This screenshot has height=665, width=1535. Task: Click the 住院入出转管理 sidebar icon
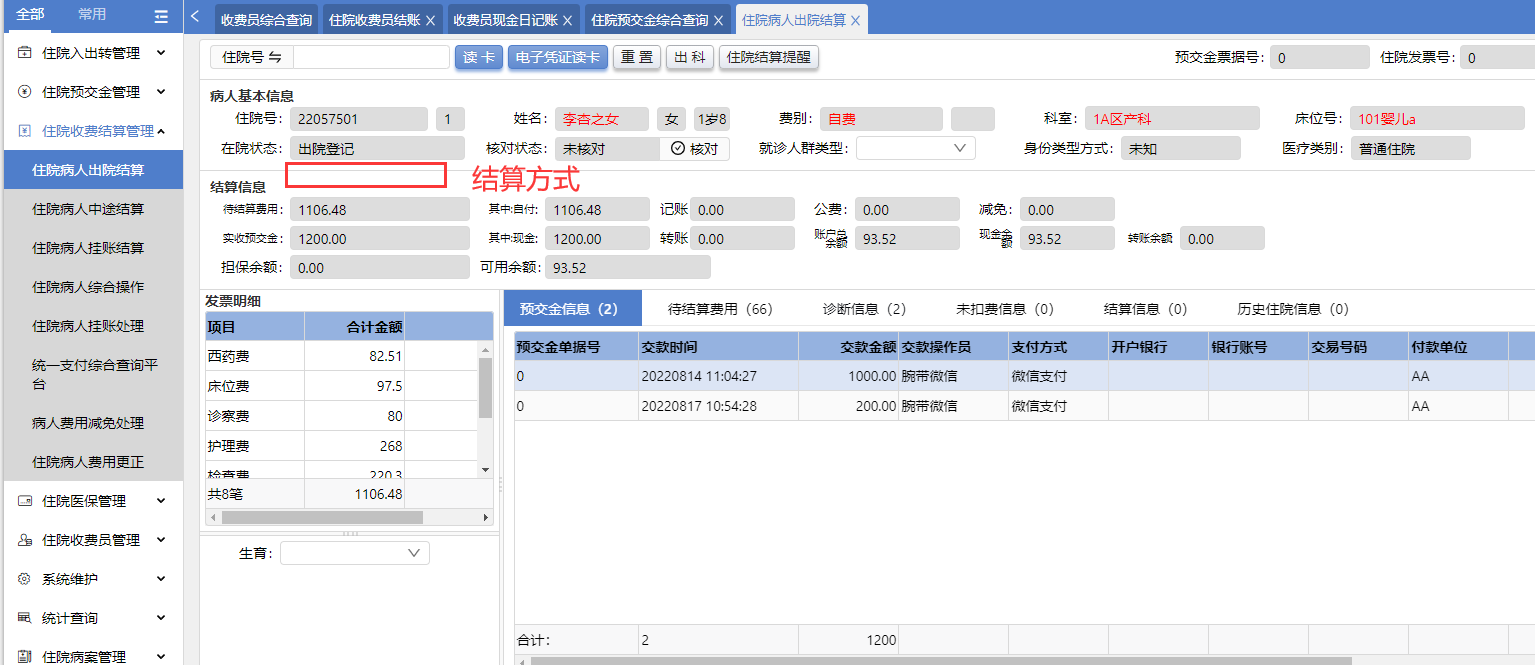25,53
